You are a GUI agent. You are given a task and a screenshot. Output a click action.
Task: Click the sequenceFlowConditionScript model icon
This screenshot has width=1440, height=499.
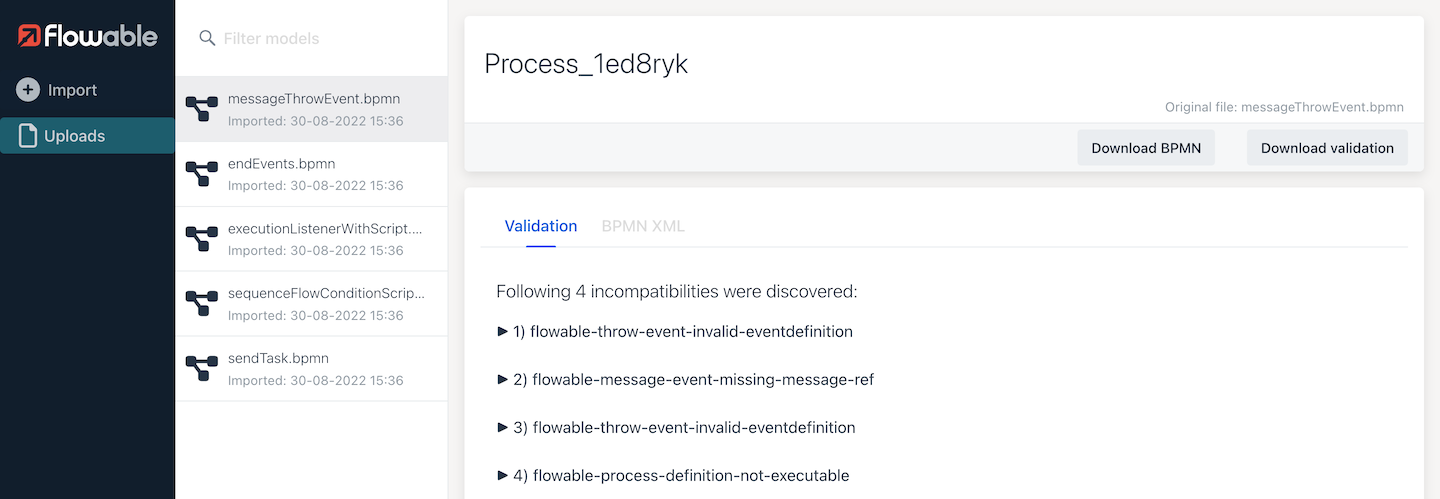(202, 304)
